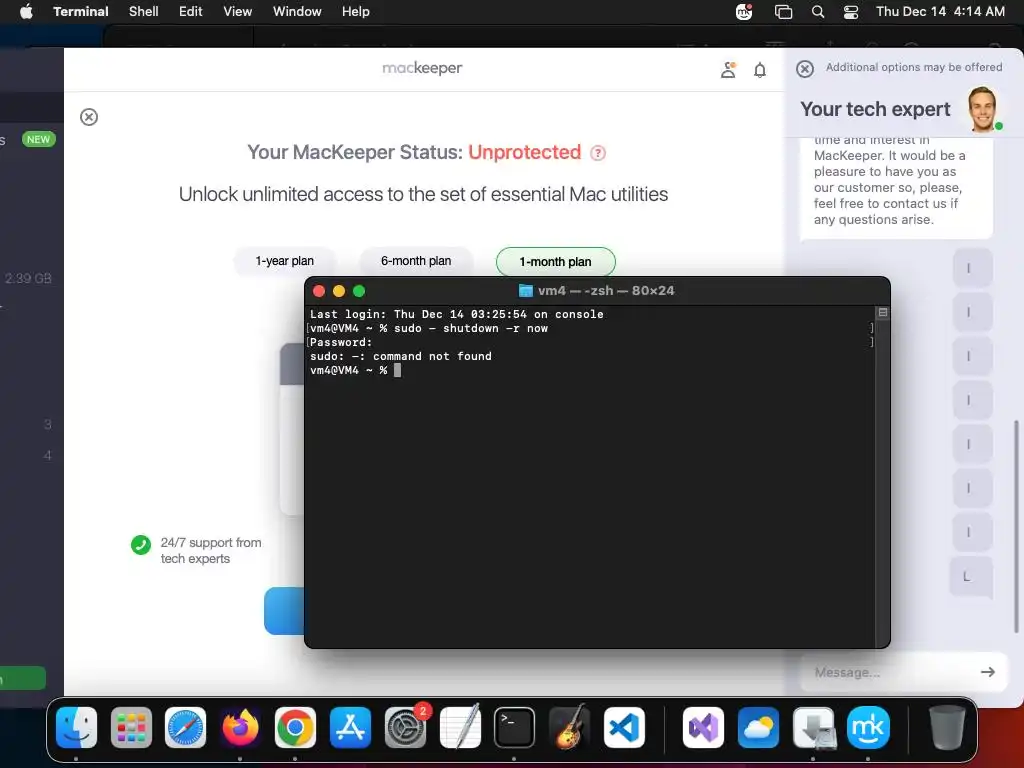1024x768 pixels.
Task: Open Stage Manager windows icon in menu bar
Action: tap(783, 12)
